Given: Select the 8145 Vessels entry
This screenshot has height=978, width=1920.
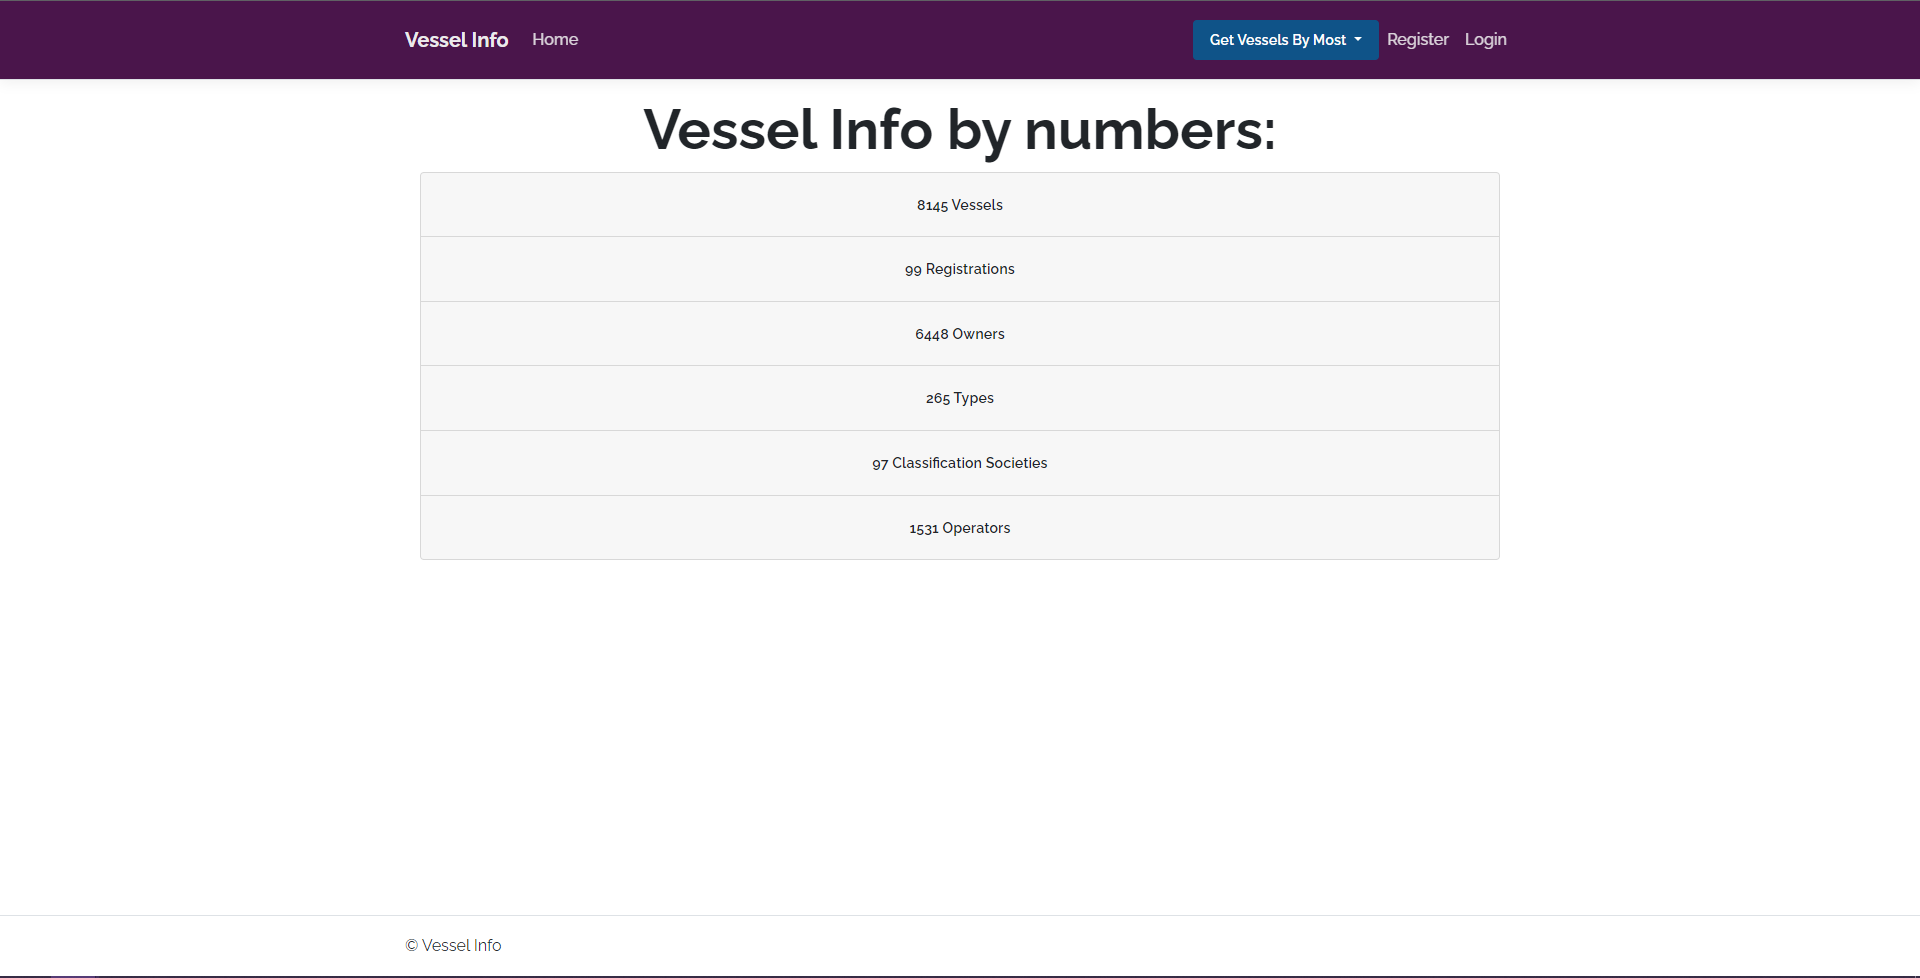Looking at the screenshot, I should pos(960,204).
